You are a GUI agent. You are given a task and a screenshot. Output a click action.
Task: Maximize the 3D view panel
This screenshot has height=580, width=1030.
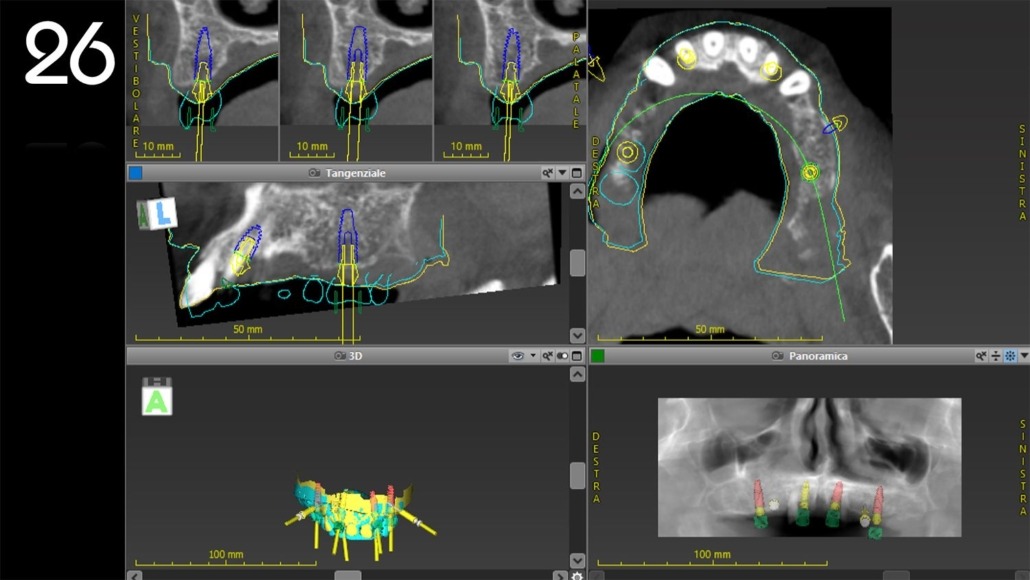click(577, 356)
